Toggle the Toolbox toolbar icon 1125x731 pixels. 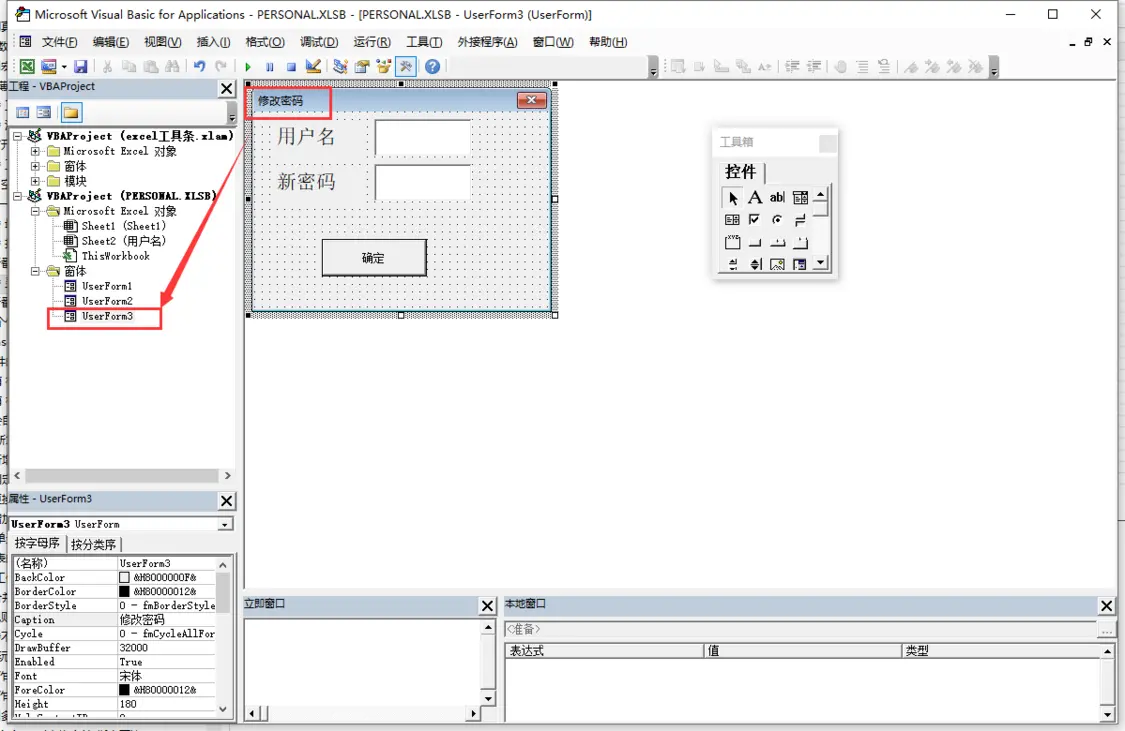pyautogui.click(x=406, y=67)
